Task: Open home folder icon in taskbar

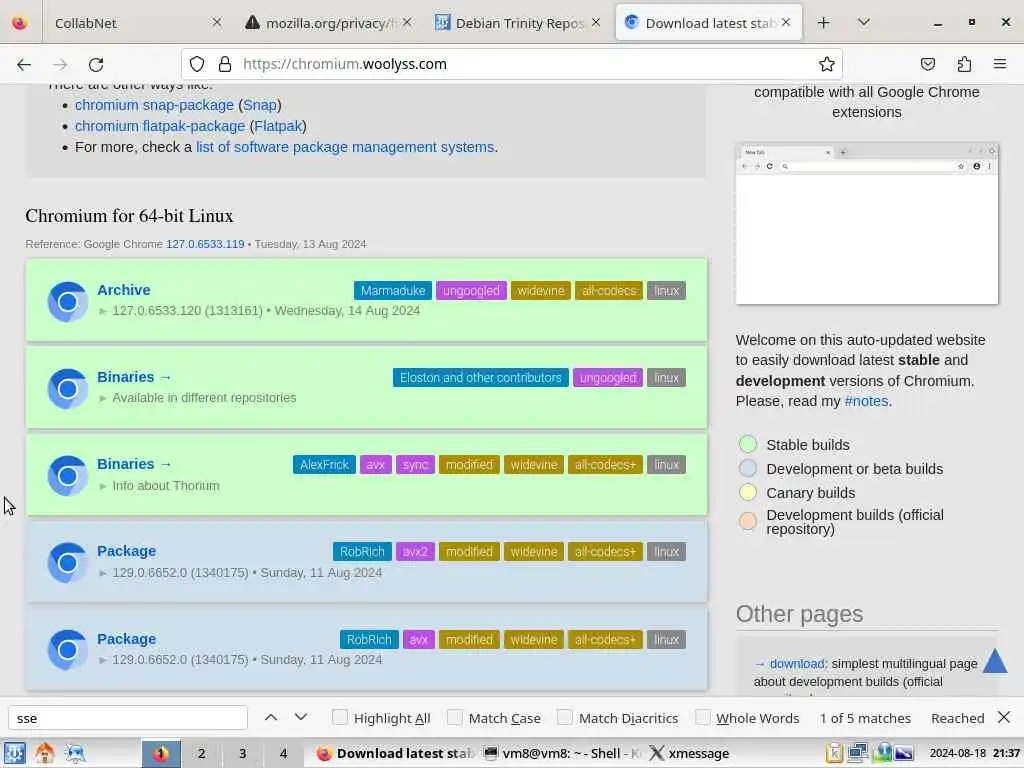Action: tap(45, 753)
